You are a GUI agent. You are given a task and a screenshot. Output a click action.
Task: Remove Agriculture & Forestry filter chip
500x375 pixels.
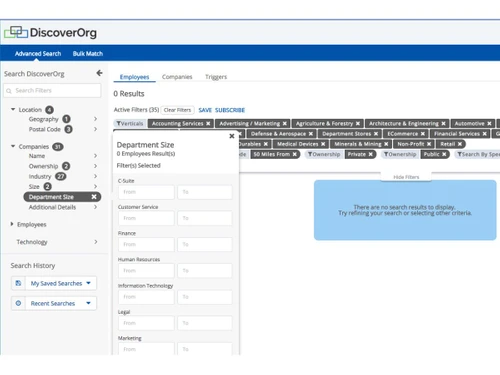358,123
